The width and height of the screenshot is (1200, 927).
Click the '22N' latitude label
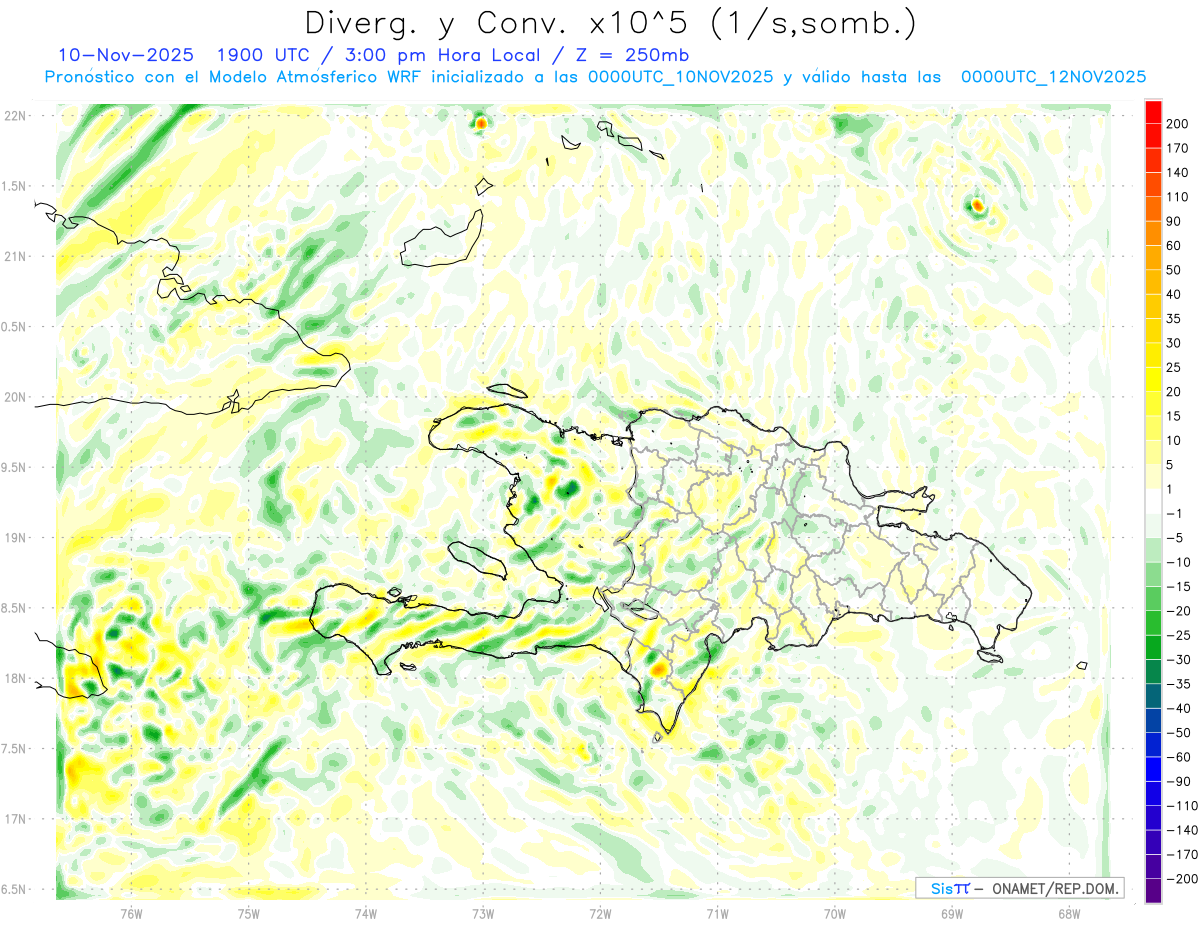click(x=15, y=116)
